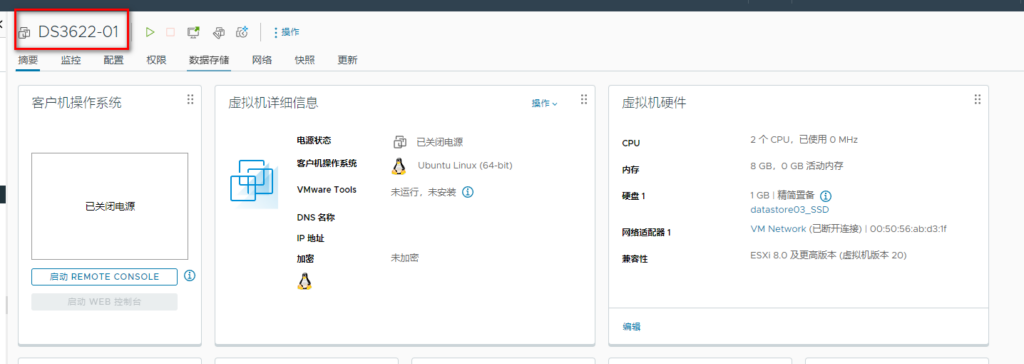1024x364 pixels.
Task: Click the info icon next to REMOTE CONSOLE
Action: [190, 276]
